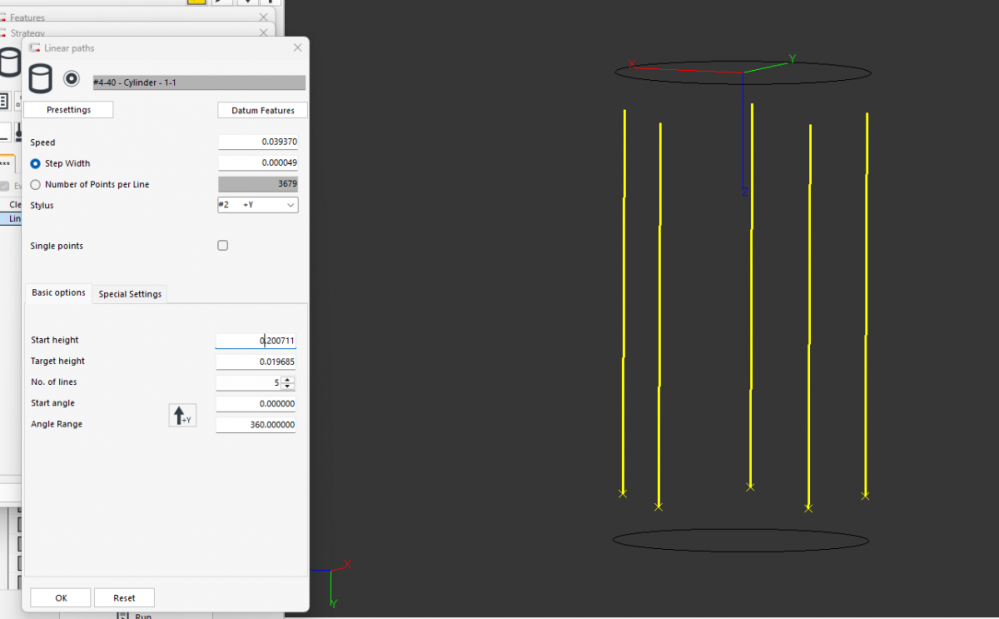
Task: Click the Step Width value field
Action: (x=258, y=163)
